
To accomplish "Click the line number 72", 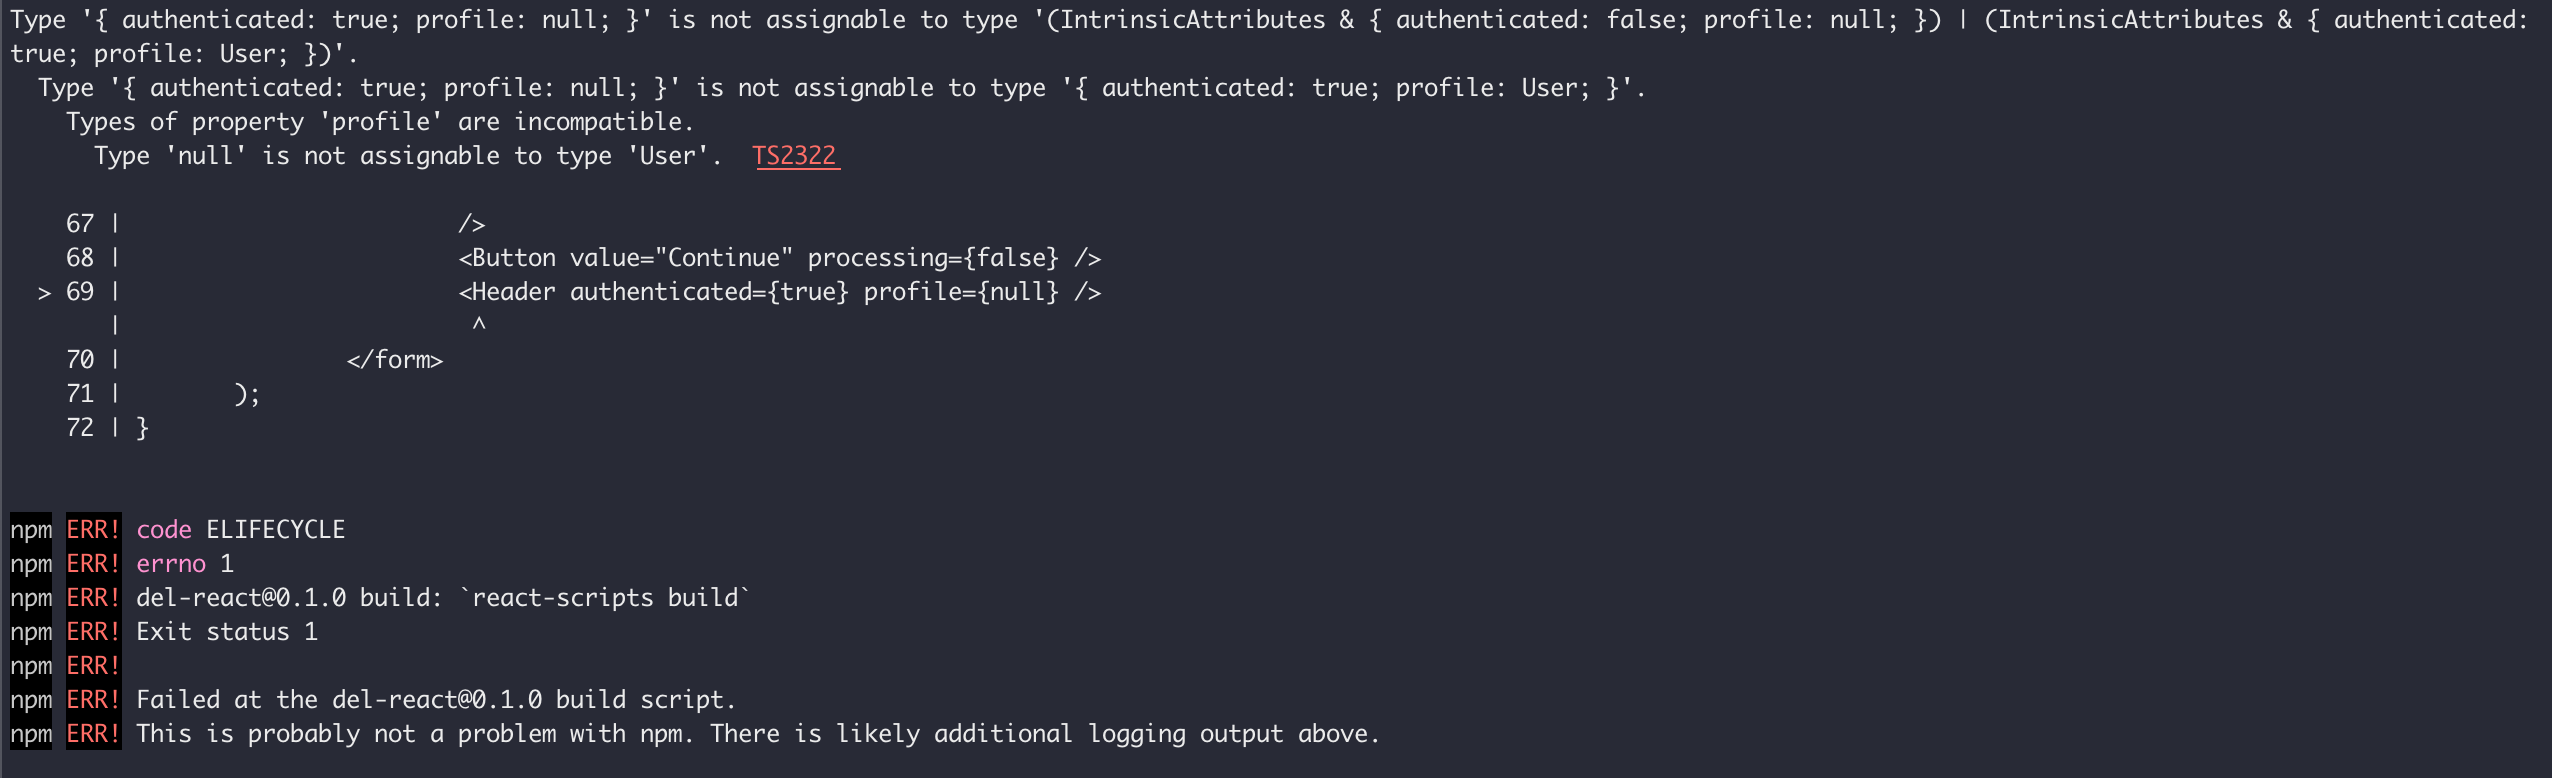I will pos(80,428).
